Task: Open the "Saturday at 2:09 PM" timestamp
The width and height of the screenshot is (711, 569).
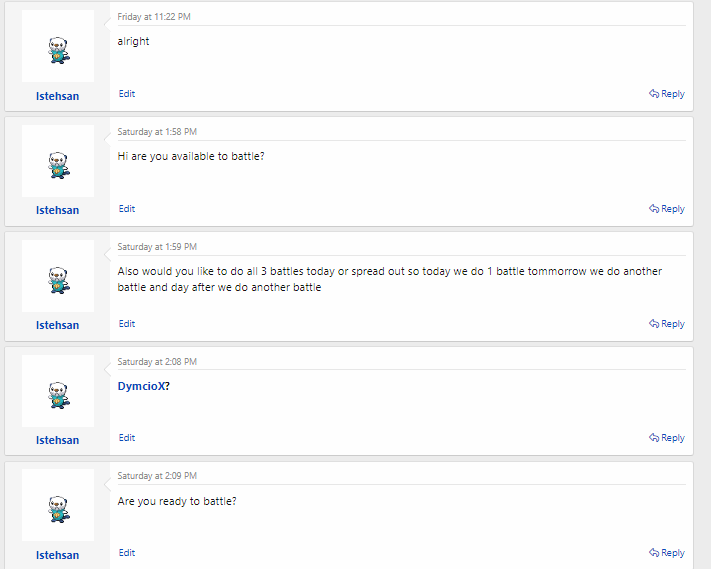Action: 157,476
